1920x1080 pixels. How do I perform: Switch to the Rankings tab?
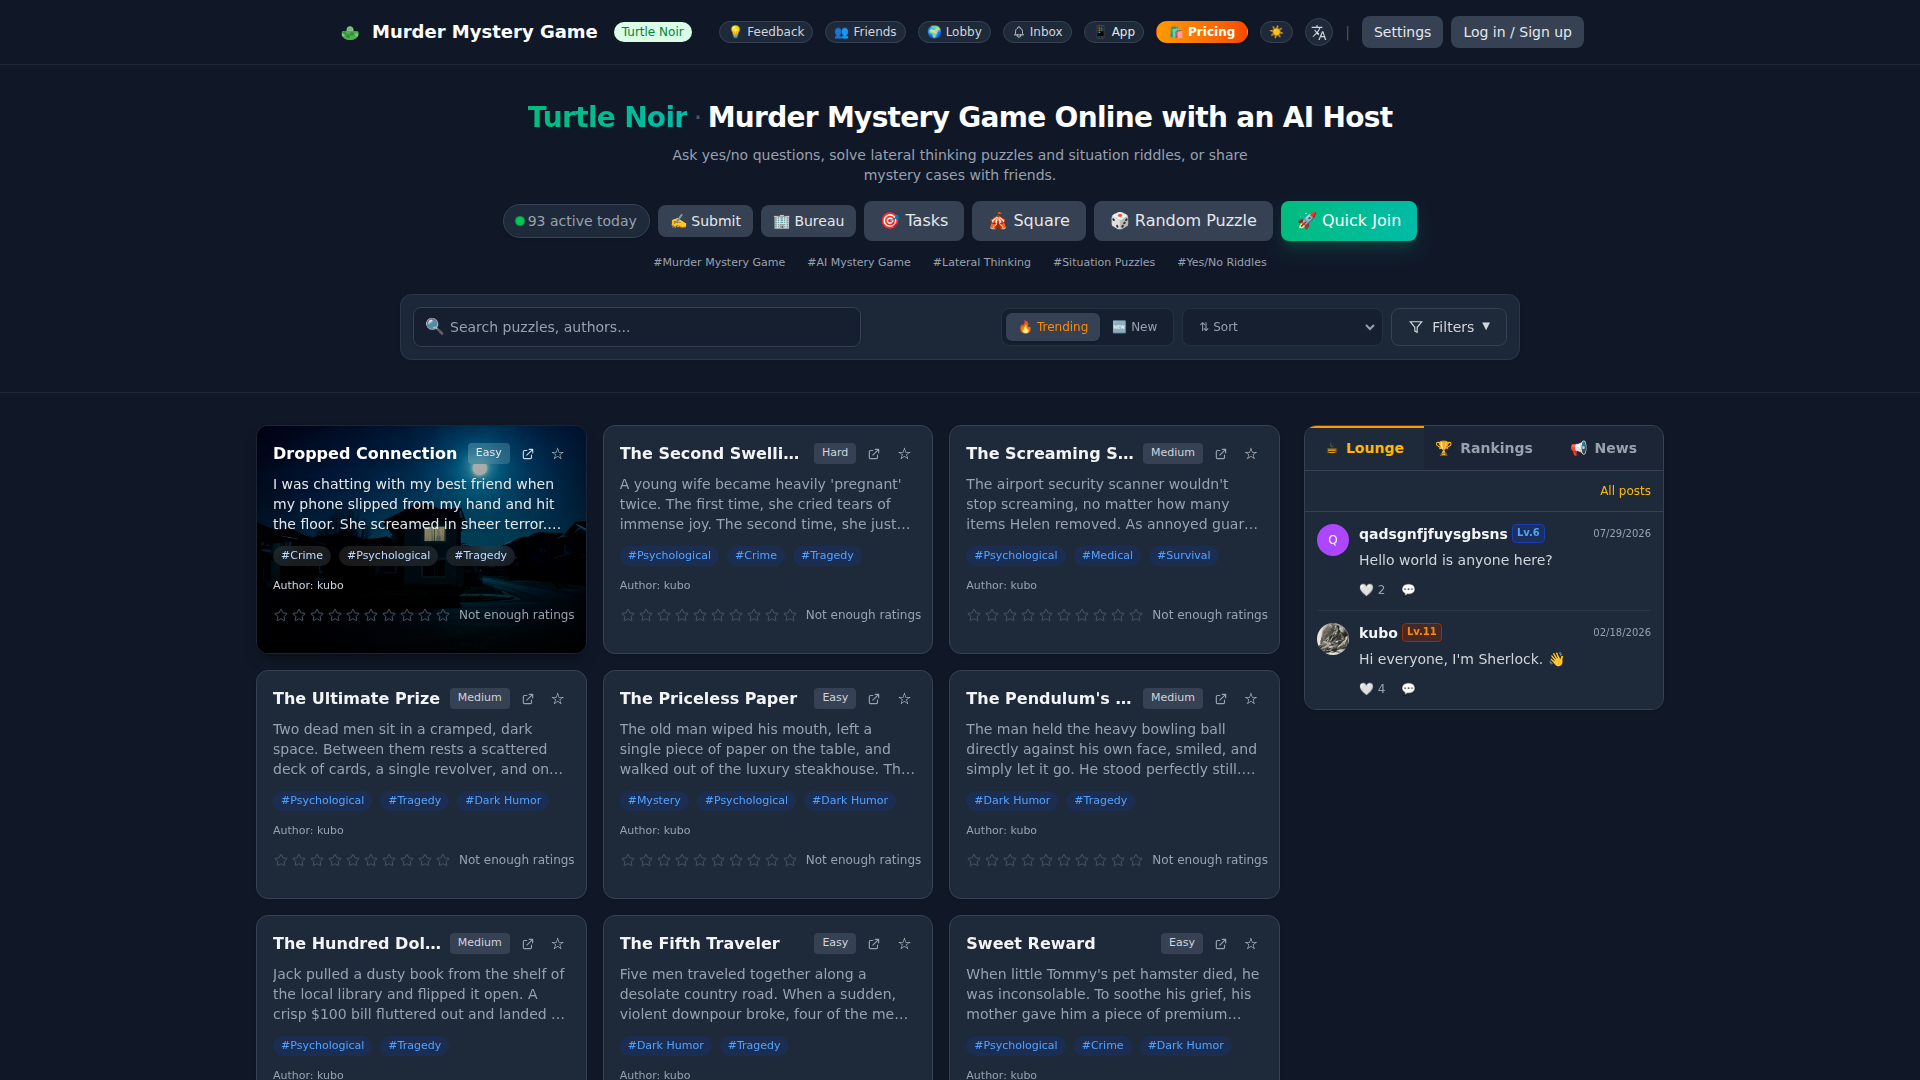(x=1484, y=449)
